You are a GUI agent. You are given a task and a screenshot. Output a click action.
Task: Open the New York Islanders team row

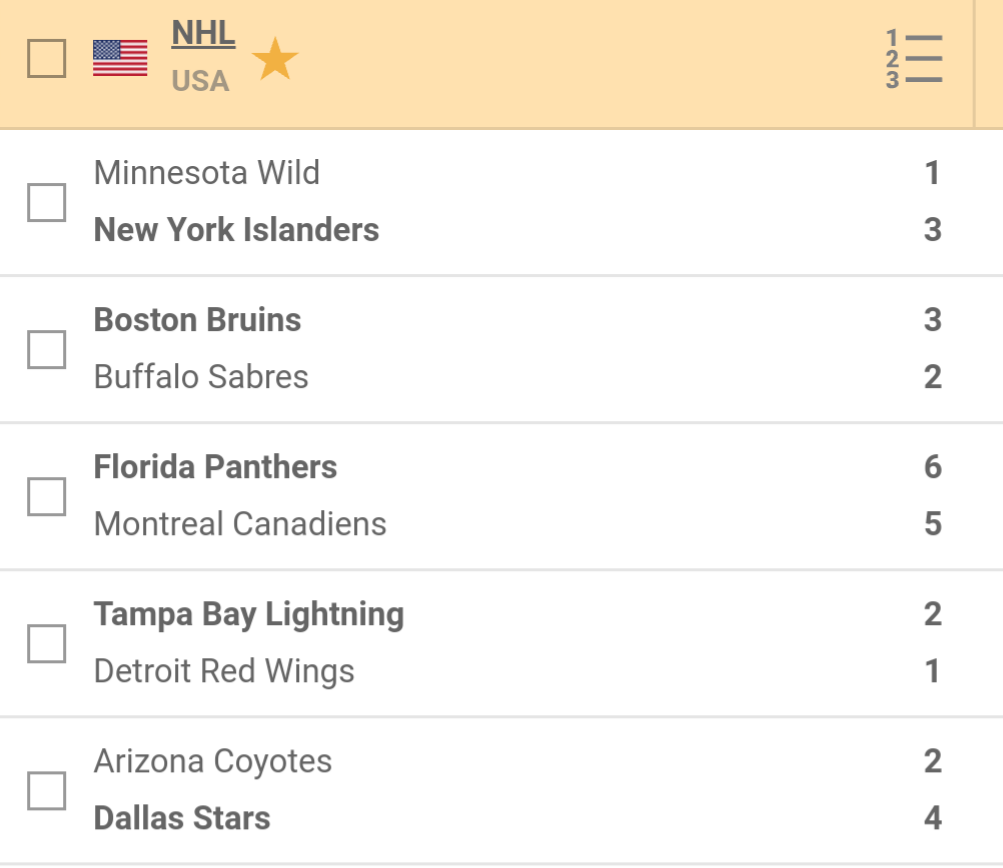tap(236, 230)
